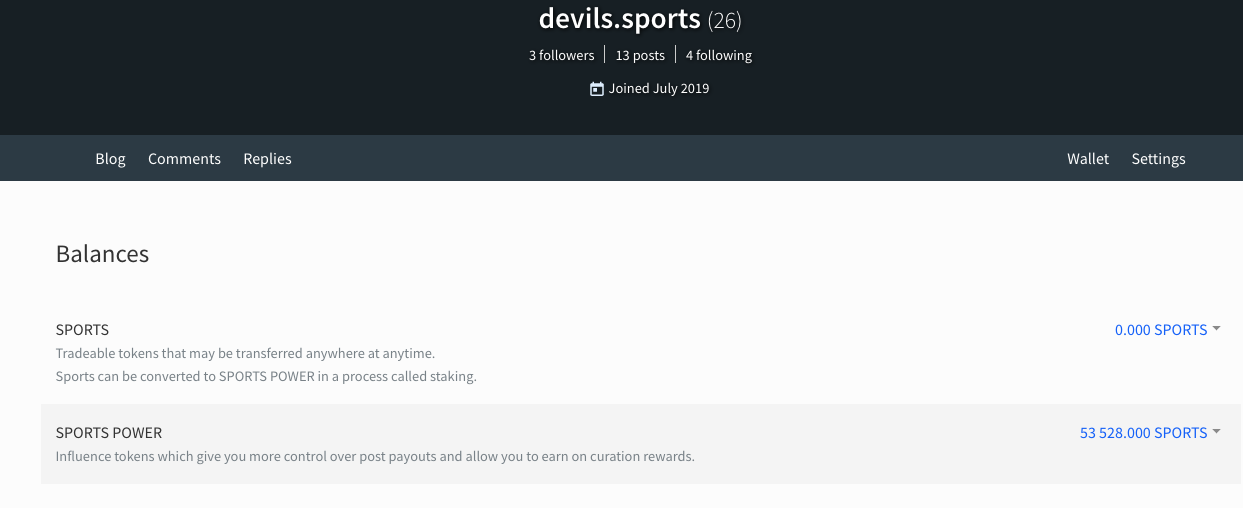Open the 53 528.000 SPORTS power menu
The height and width of the screenshot is (508, 1243).
click(x=1143, y=433)
